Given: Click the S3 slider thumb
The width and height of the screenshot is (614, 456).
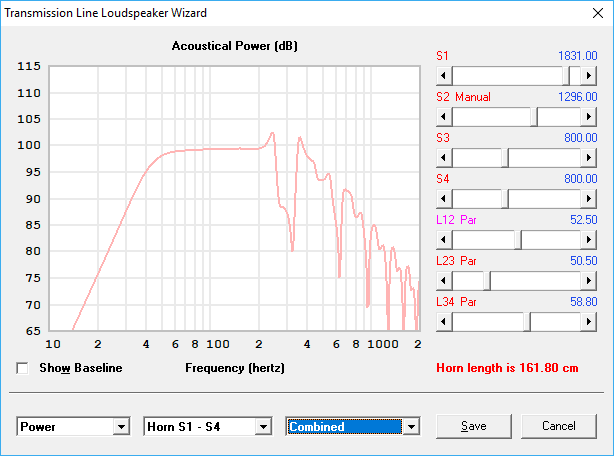Looking at the screenshot, I should click(x=505, y=158).
